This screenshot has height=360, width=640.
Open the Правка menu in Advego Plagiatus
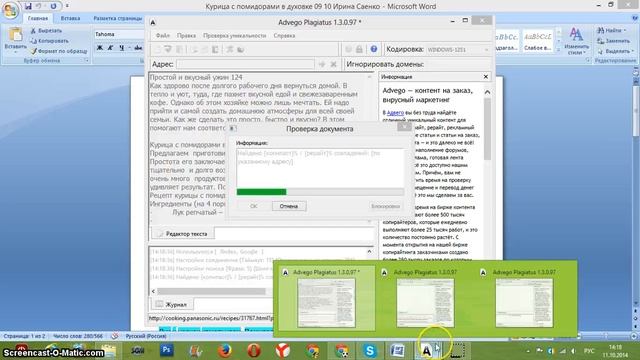(186, 36)
